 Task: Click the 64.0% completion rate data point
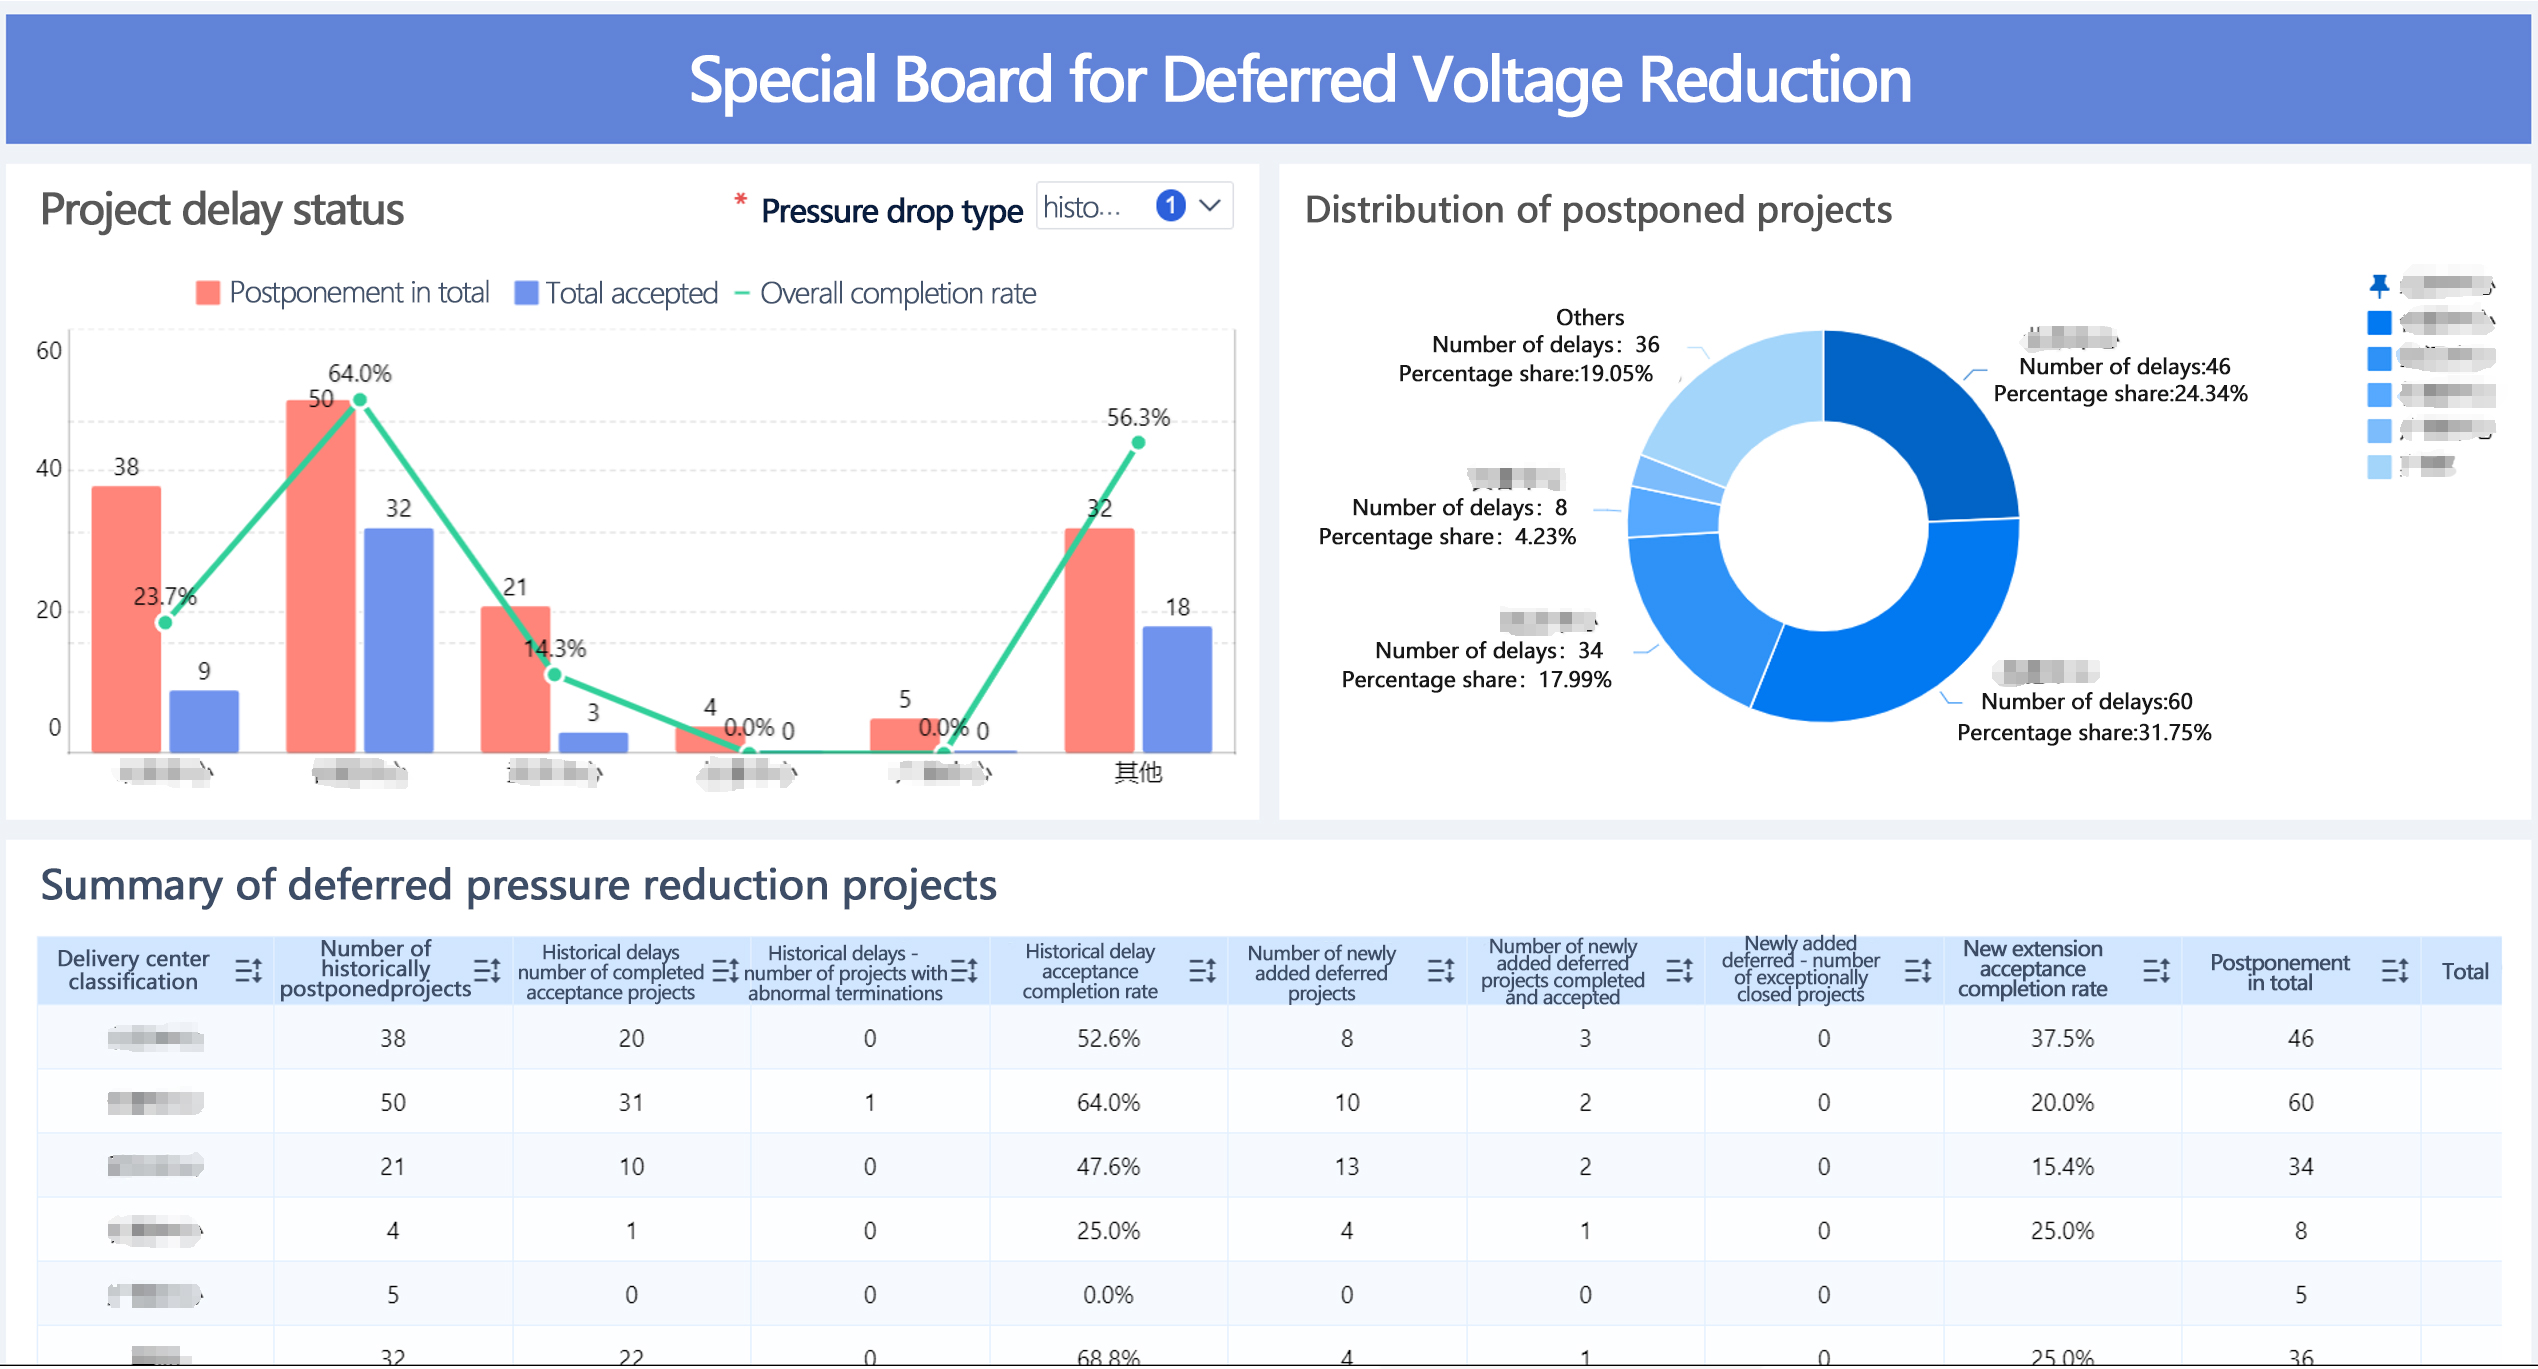[x=360, y=400]
